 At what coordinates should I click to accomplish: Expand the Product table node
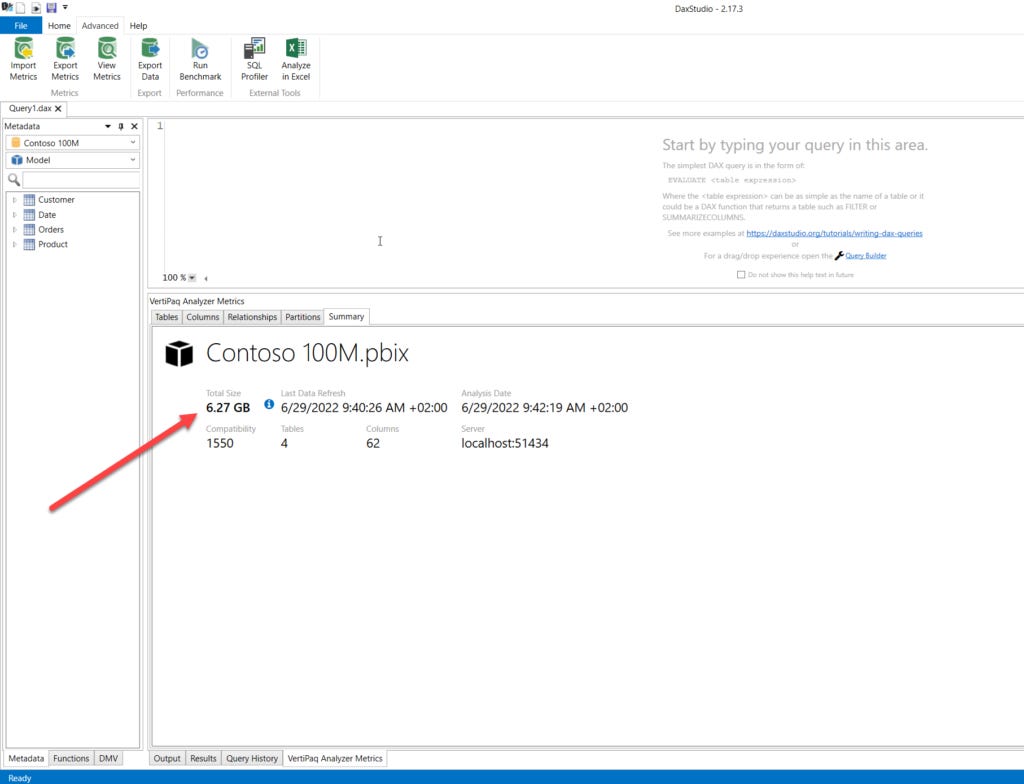point(15,244)
